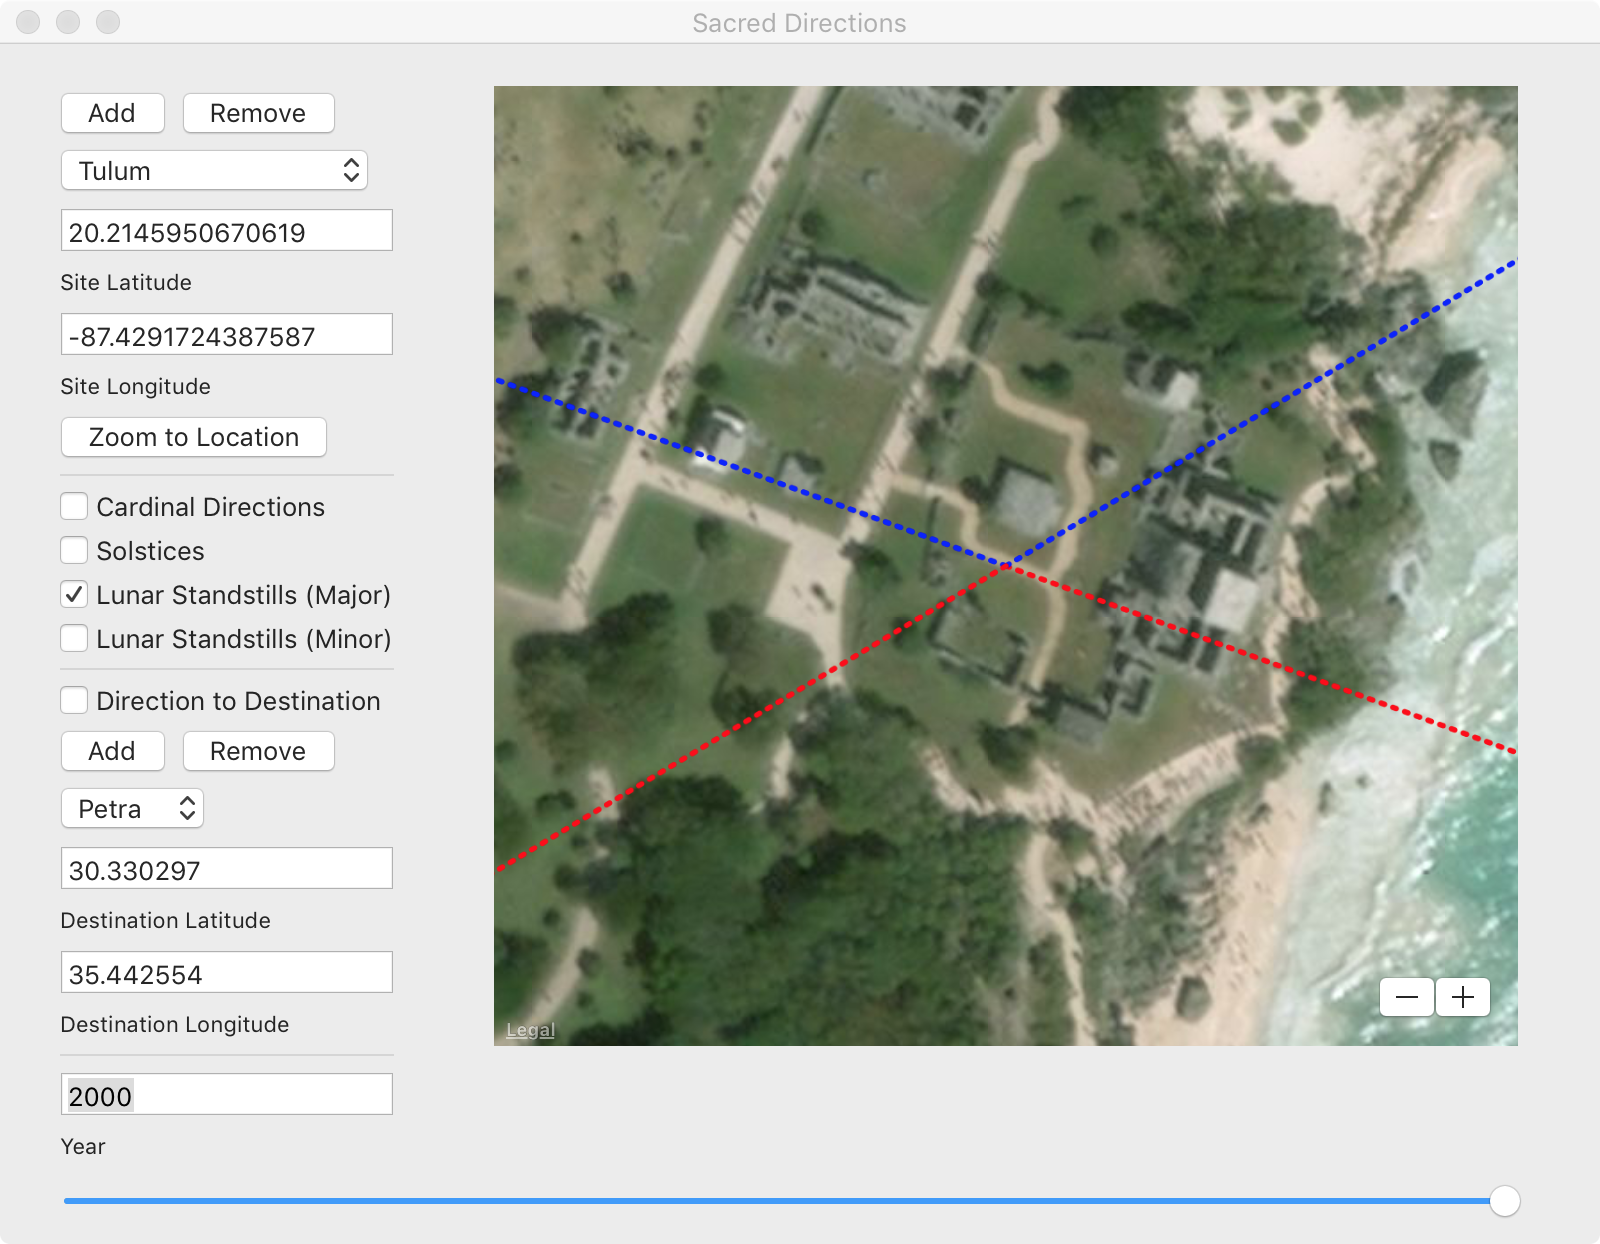Viewport: 1600px width, 1244px height.
Task: Click into the Site Longitude field
Action: pos(226,335)
